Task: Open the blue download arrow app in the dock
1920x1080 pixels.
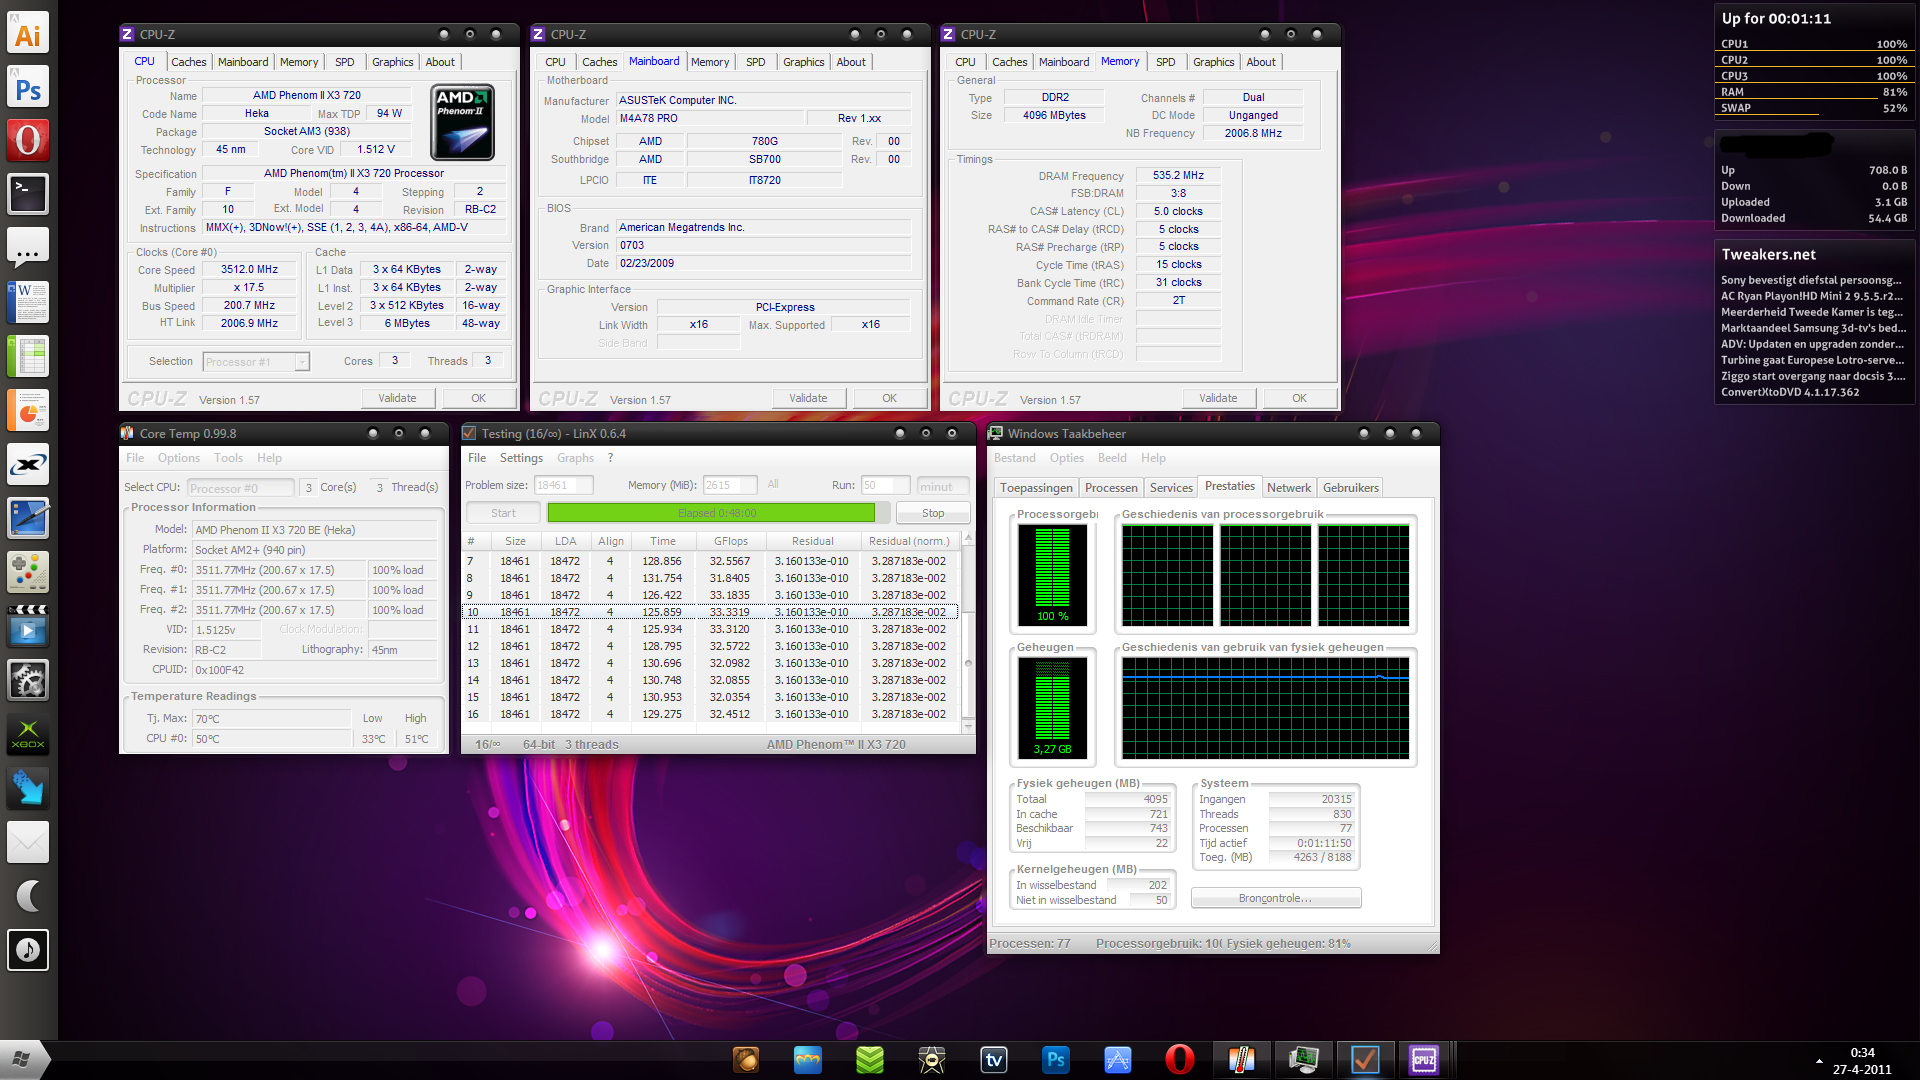Action: pos(28,788)
